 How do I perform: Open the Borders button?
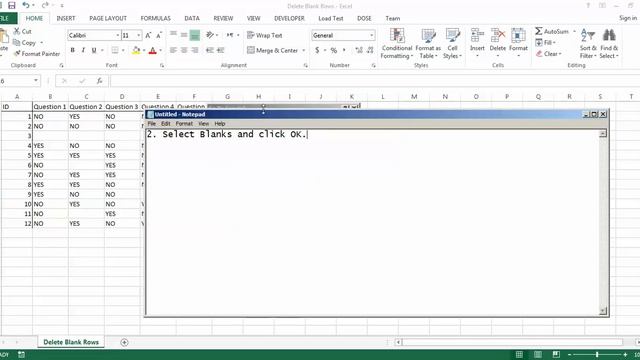(115, 50)
